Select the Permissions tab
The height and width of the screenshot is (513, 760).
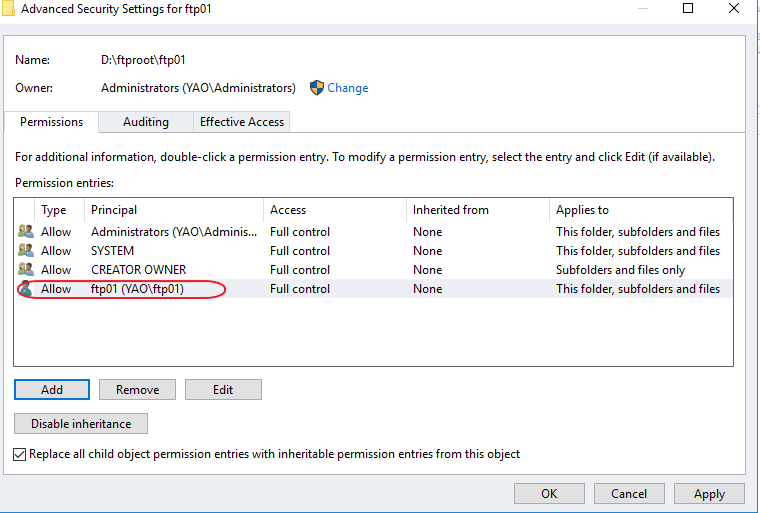52,122
